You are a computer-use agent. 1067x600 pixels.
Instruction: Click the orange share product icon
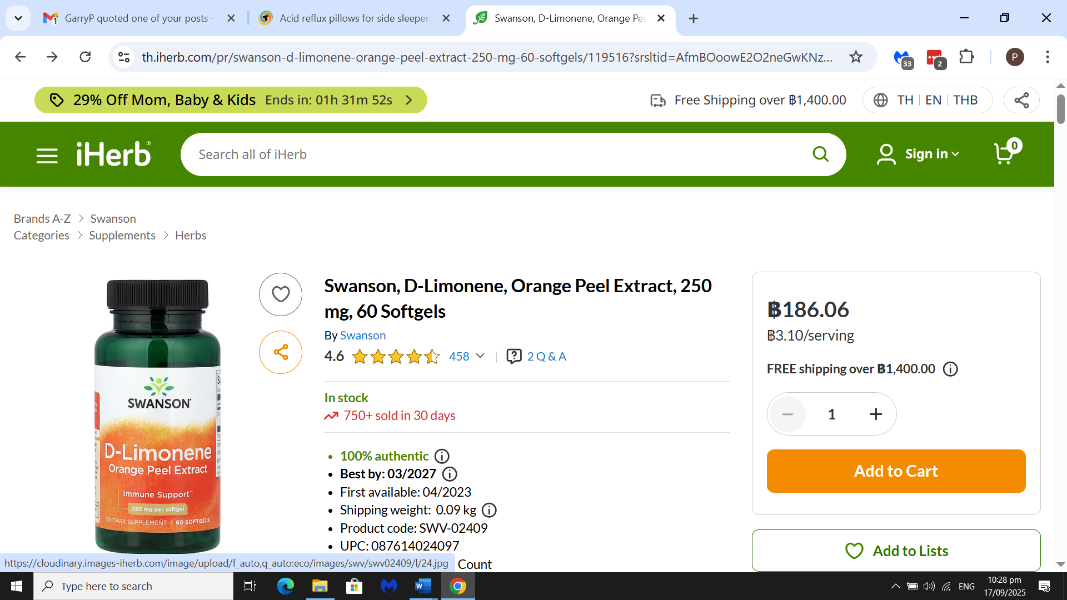pyautogui.click(x=281, y=352)
